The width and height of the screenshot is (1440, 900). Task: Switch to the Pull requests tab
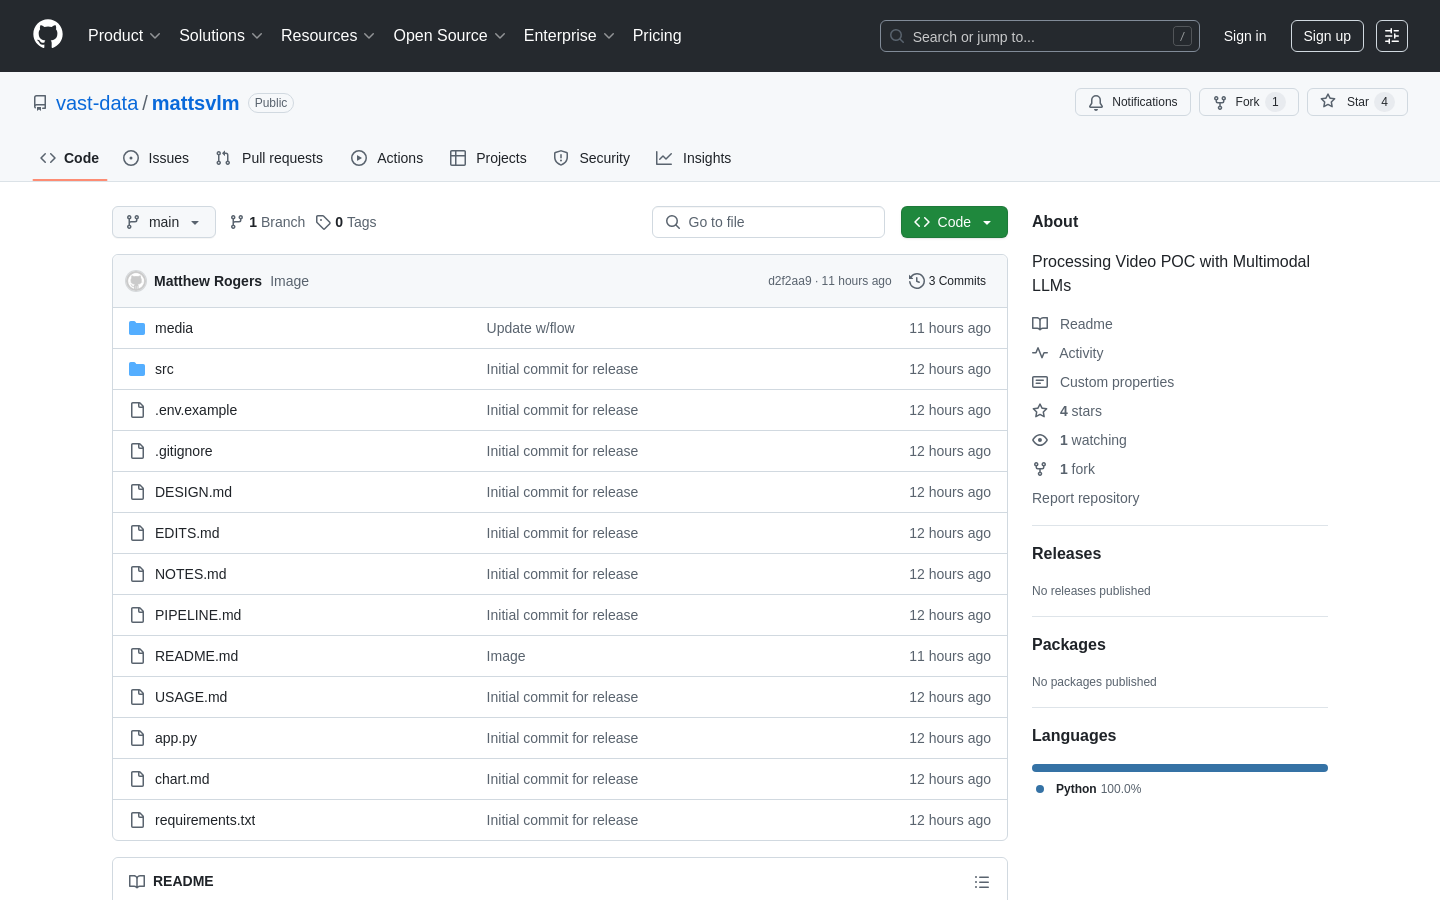[x=269, y=158]
